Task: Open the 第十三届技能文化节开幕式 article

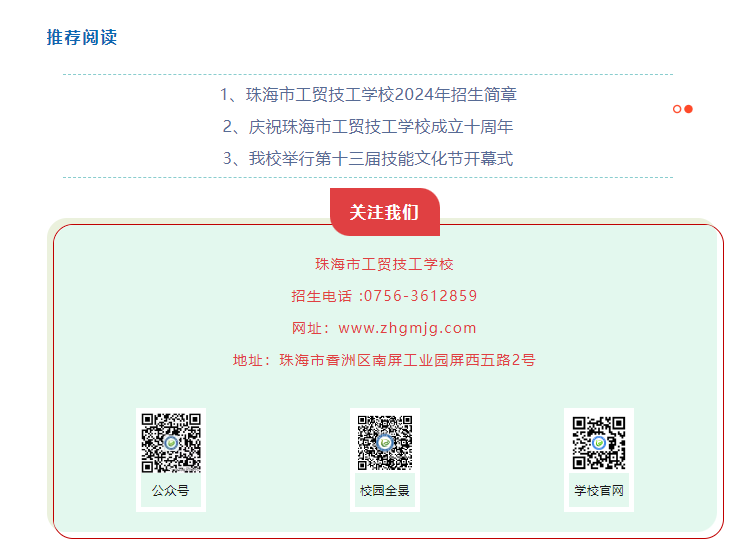Action: pos(368,158)
